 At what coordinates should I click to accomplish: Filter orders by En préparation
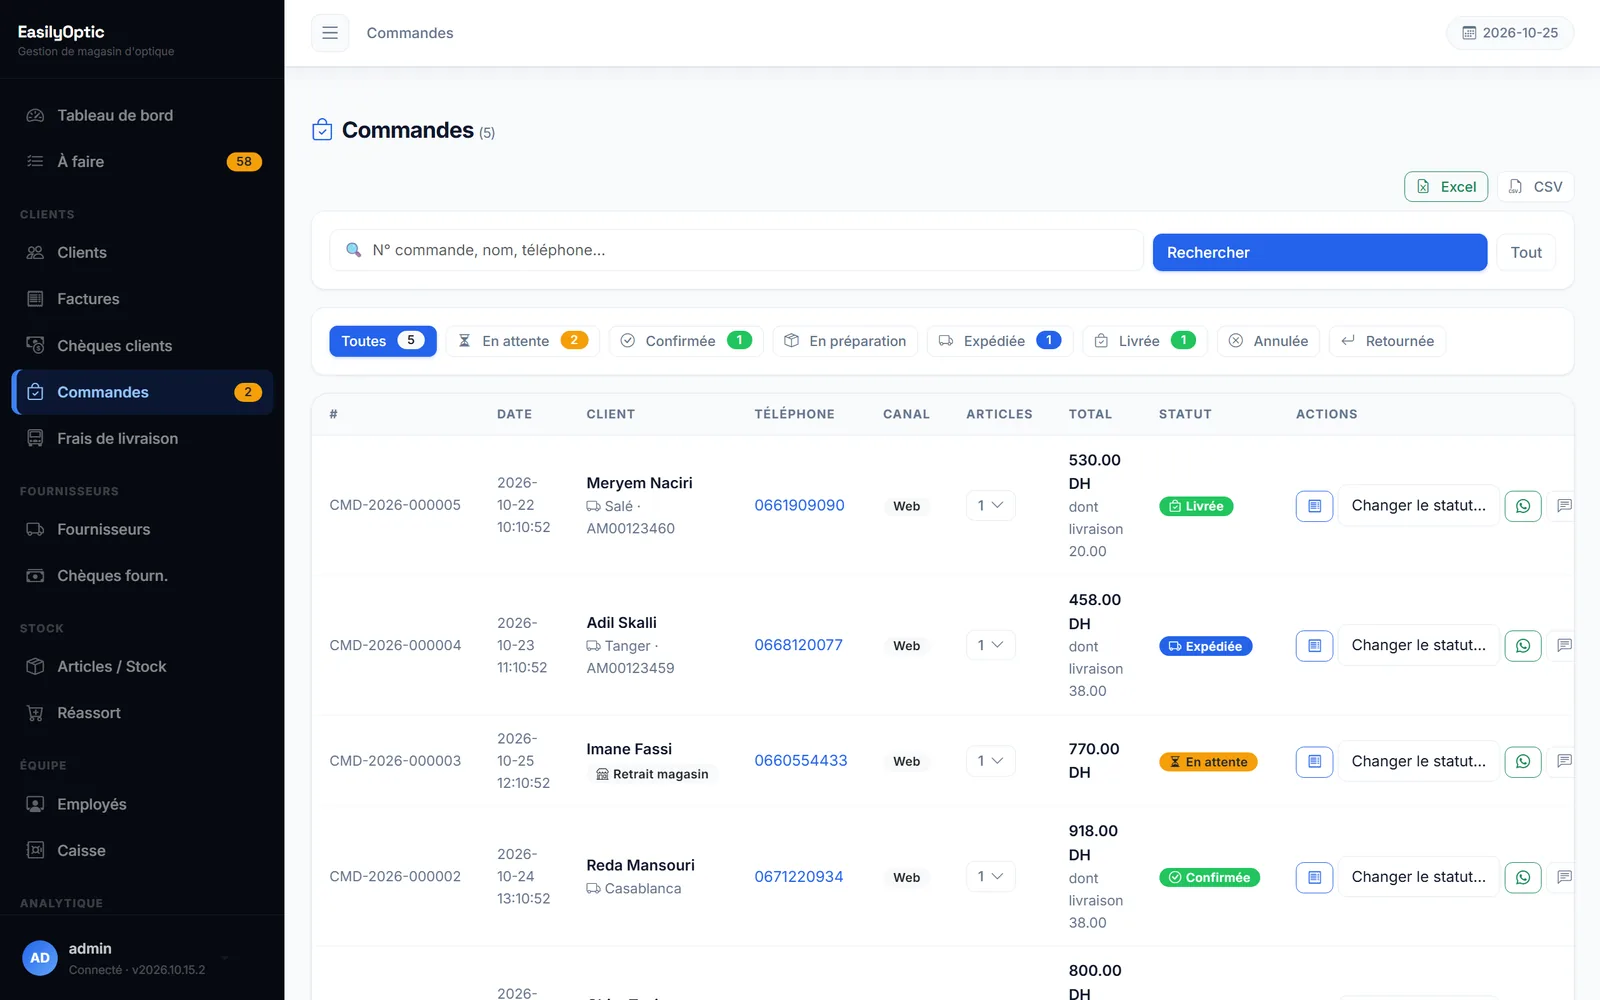[x=845, y=341]
